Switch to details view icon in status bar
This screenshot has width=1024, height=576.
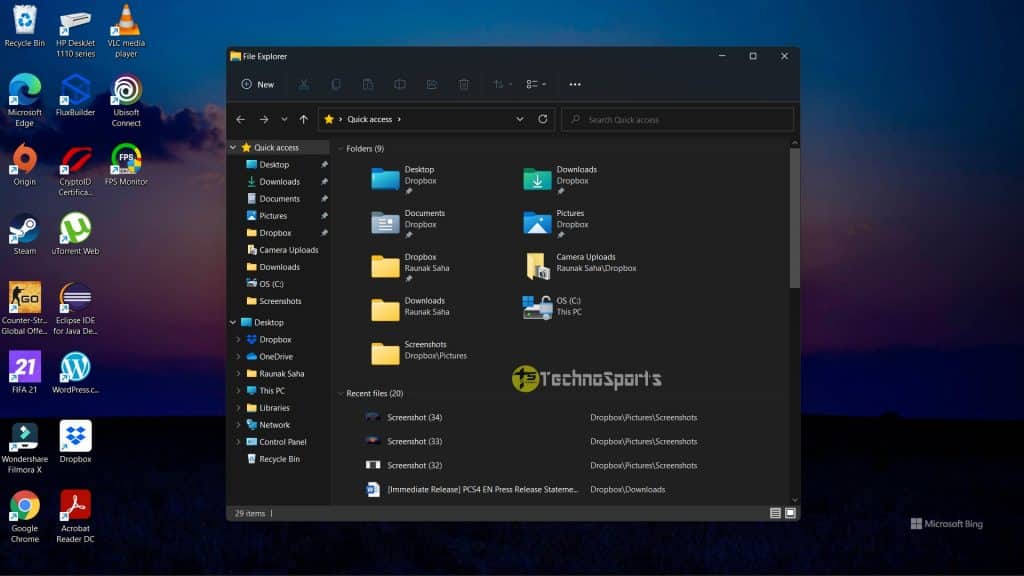(775, 513)
